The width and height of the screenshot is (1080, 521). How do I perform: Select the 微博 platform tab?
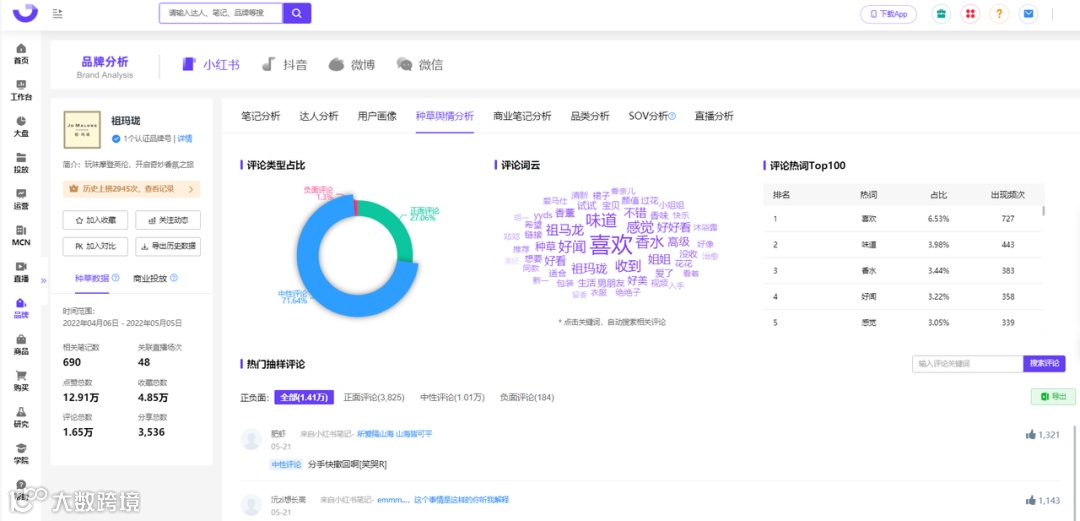pyautogui.click(x=351, y=65)
